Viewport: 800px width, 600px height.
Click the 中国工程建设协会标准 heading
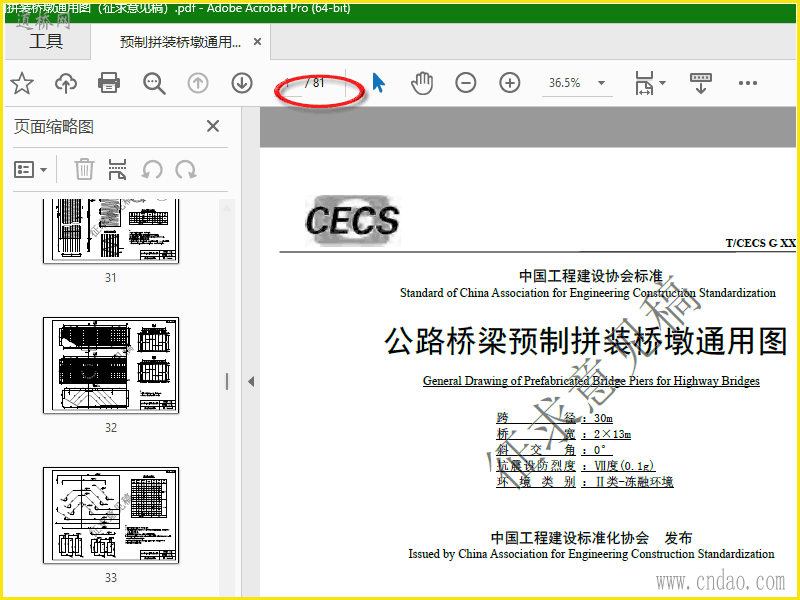591,276
